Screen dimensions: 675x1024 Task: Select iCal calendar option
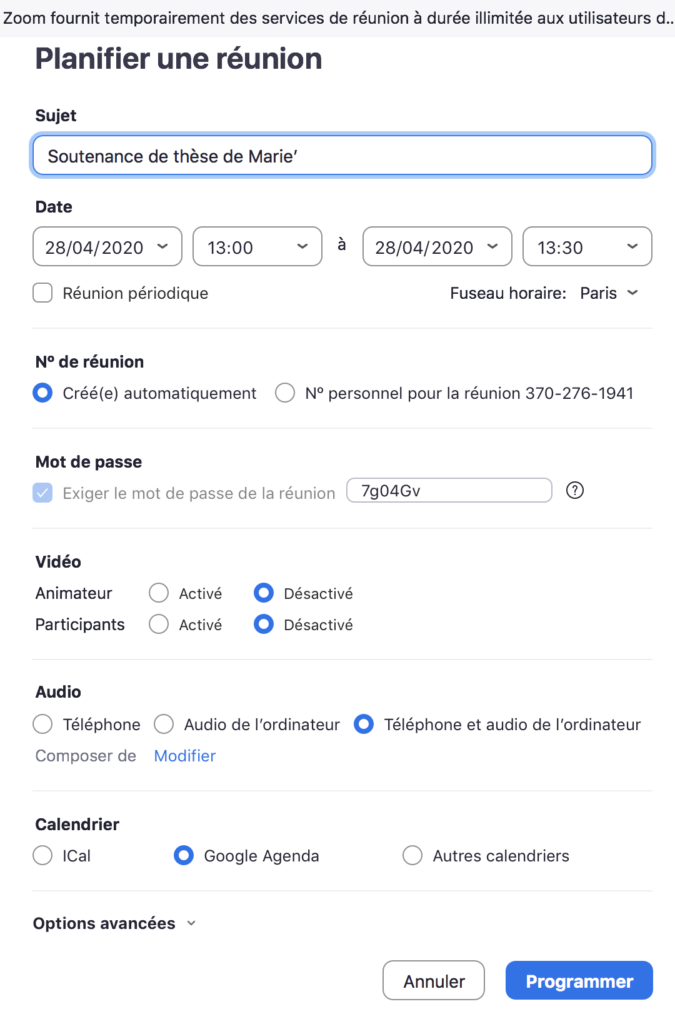43,856
